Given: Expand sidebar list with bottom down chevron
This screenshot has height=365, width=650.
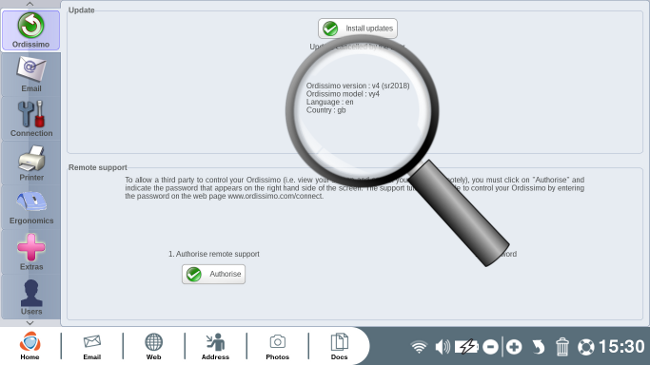Looking at the screenshot, I should 30,323.
